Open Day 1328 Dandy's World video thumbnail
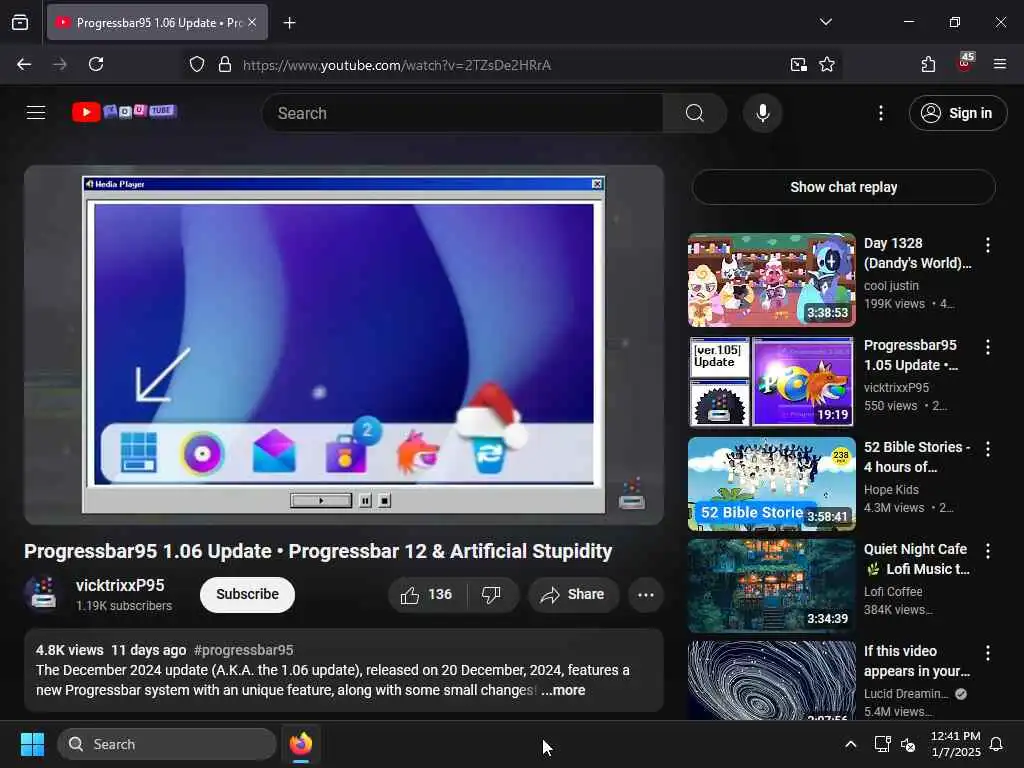This screenshot has height=768, width=1024. tap(771, 280)
